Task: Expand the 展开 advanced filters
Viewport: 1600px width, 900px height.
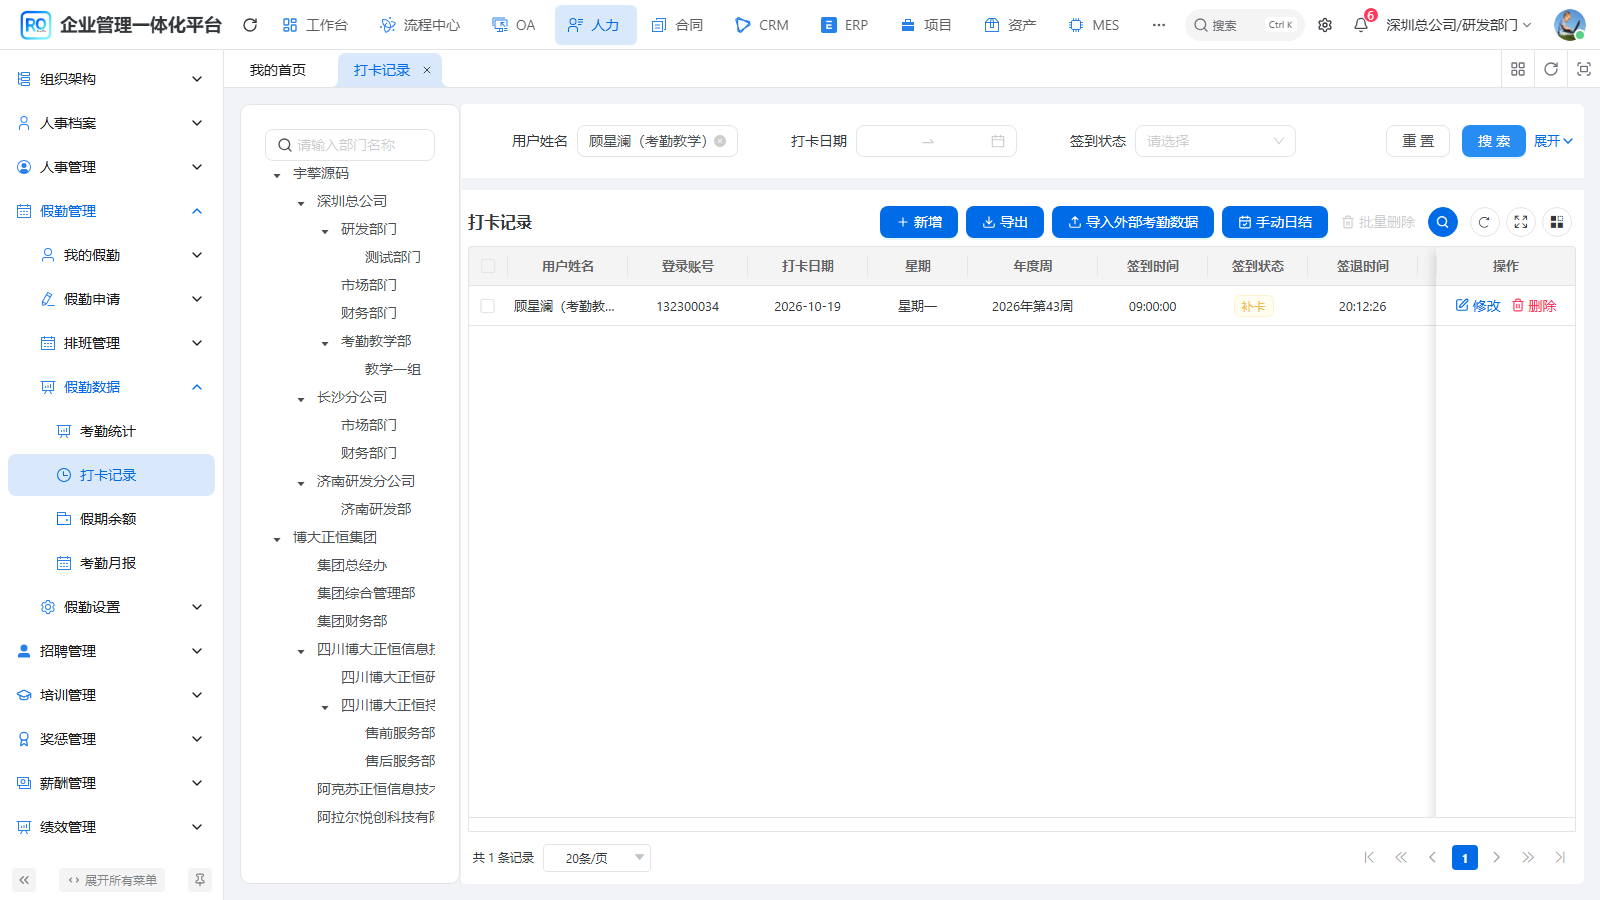Action: pyautogui.click(x=1553, y=141)
